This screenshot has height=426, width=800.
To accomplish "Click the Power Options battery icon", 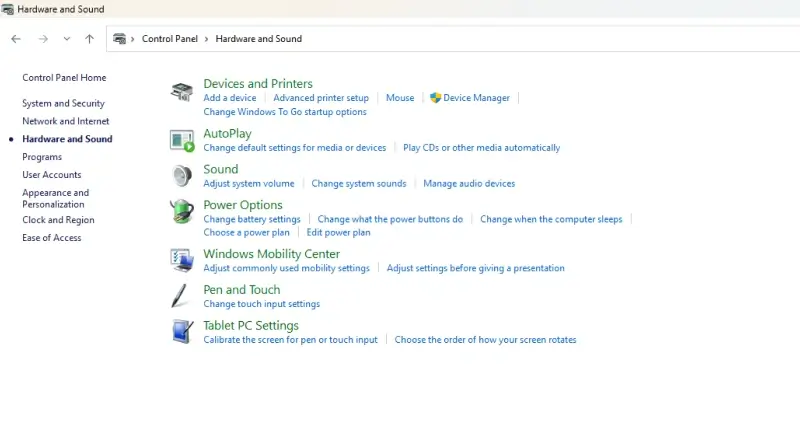I will click(x=182, y=211).
